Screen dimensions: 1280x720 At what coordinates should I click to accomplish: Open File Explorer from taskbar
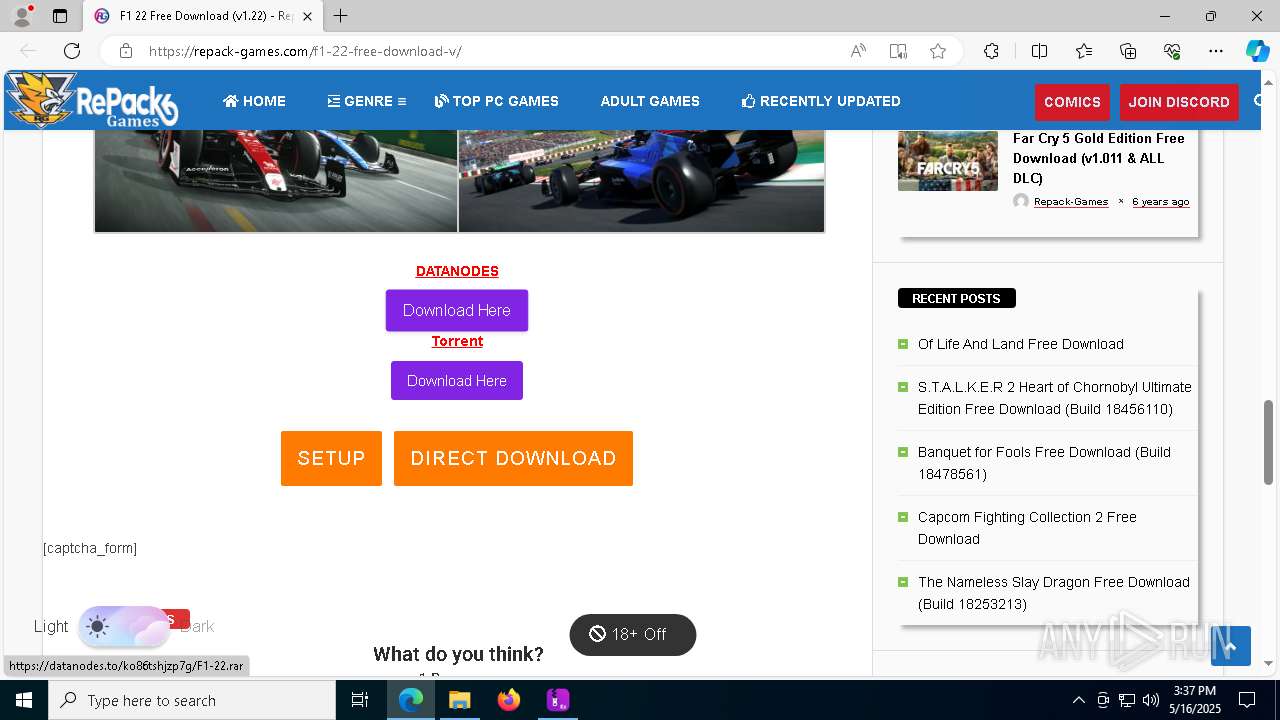tap(459, 700)
